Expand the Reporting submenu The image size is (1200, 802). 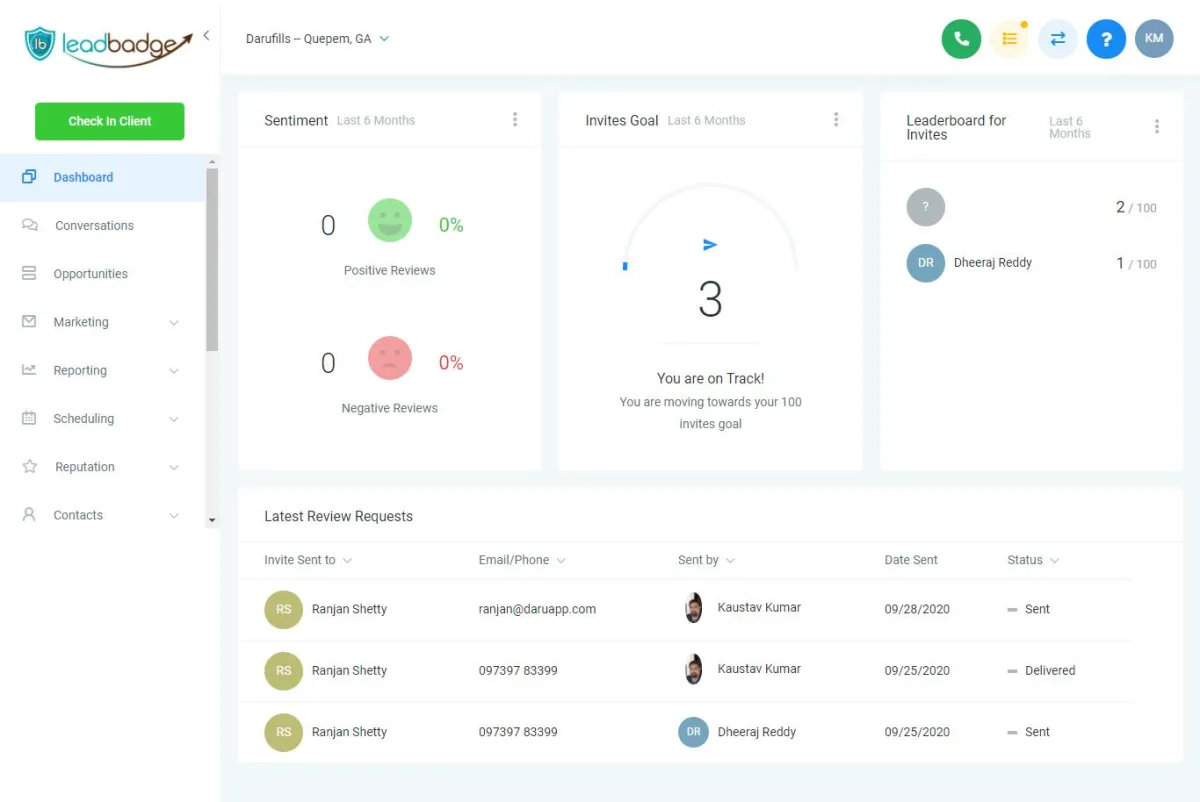tap(174, 371)
